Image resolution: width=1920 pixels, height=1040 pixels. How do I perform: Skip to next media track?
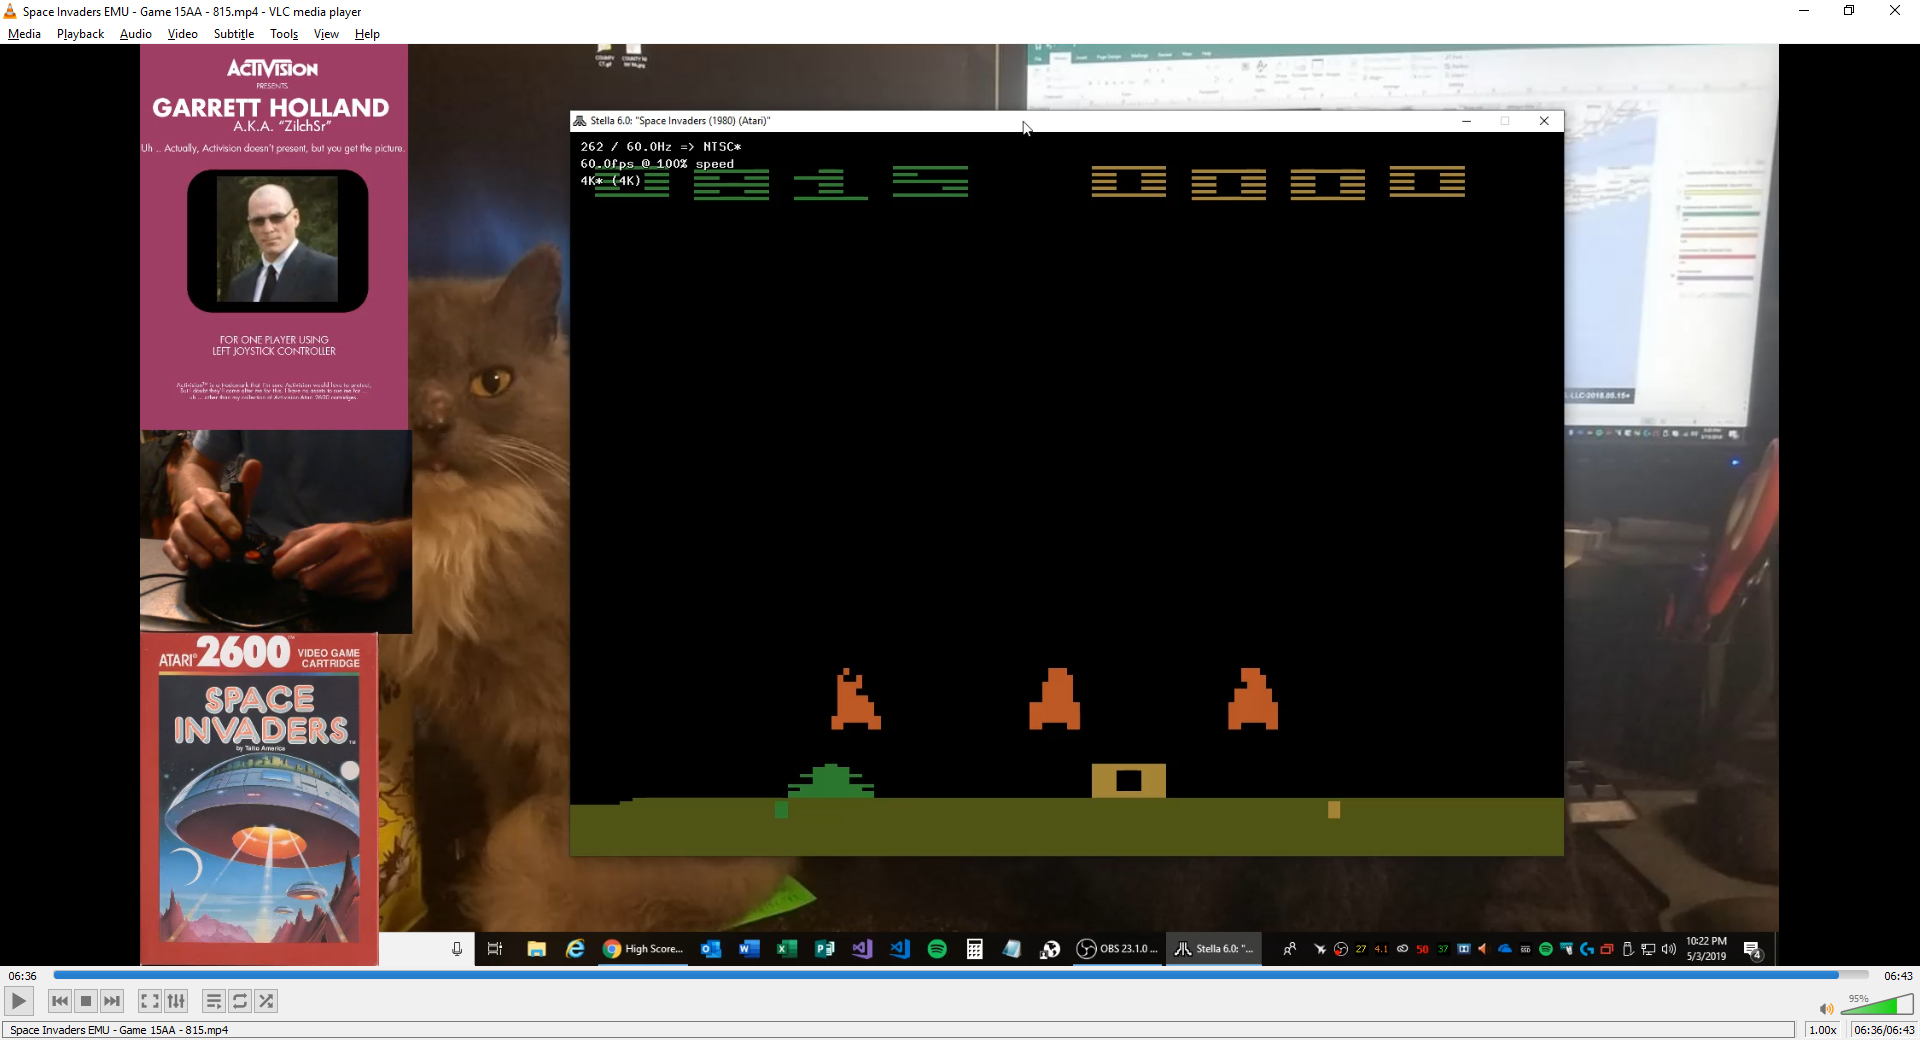pyautogui.click(x=112, y=1001)
